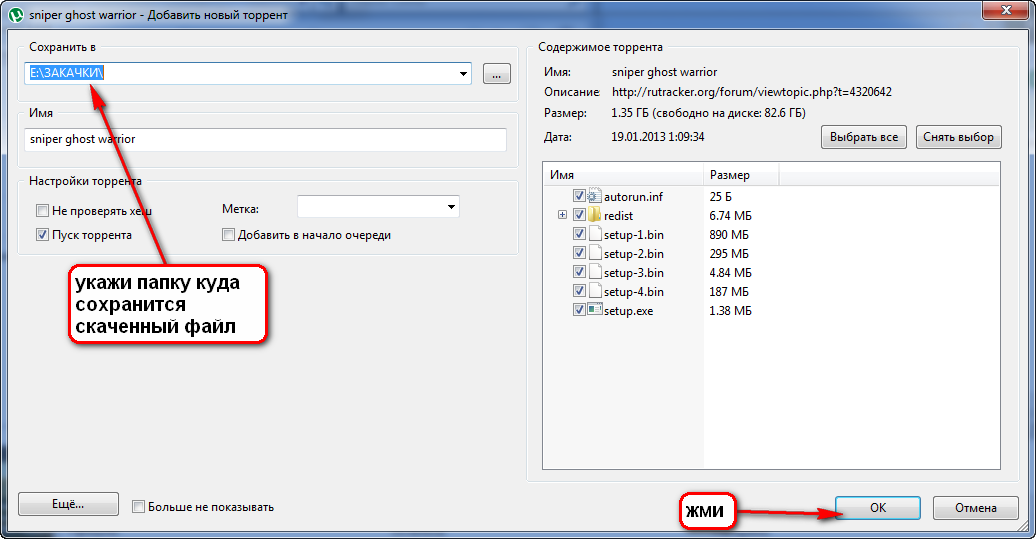Click the browse '...' folder button
1036x539 pixels.
coord(497,74)
